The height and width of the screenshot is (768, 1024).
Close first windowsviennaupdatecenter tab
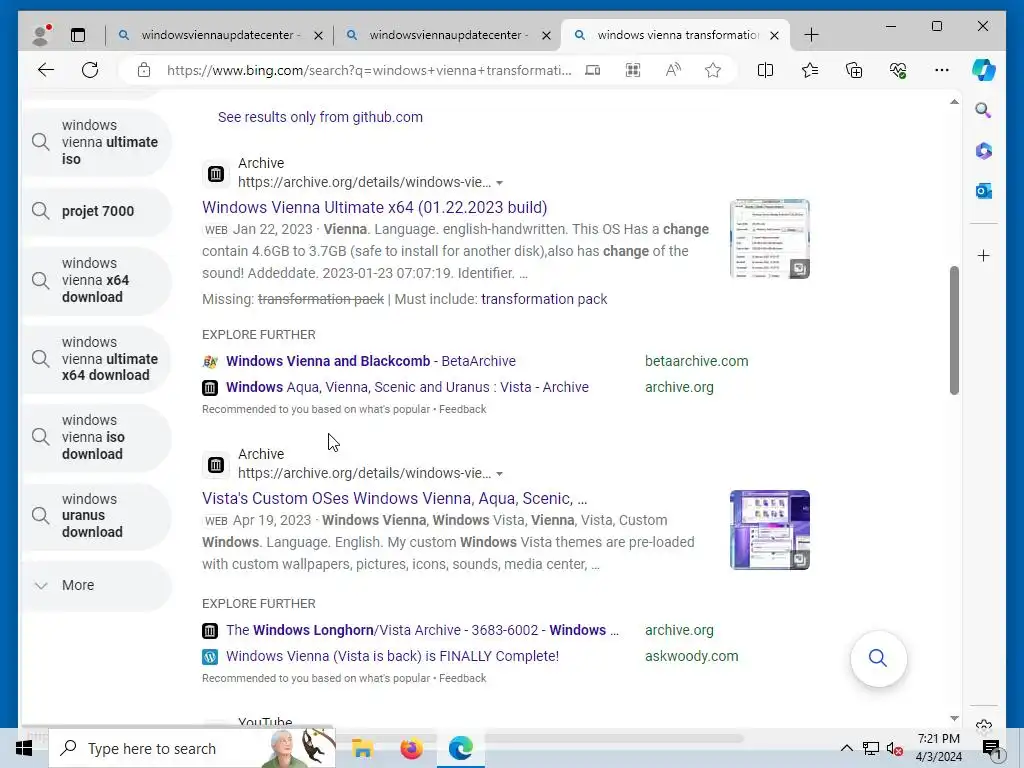[318, 35]
